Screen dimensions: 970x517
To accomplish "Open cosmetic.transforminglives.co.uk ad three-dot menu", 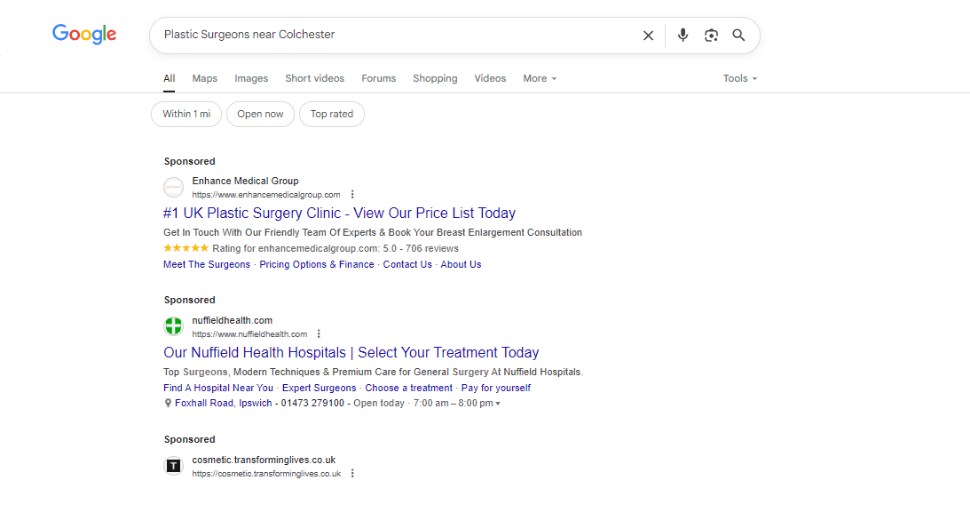I will click(352, 474).
